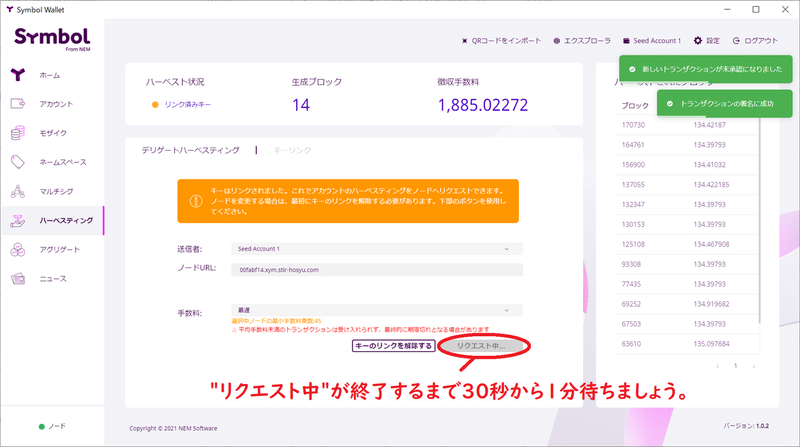
Task: Open マルチシグ menu item
Action: (56, 191)
